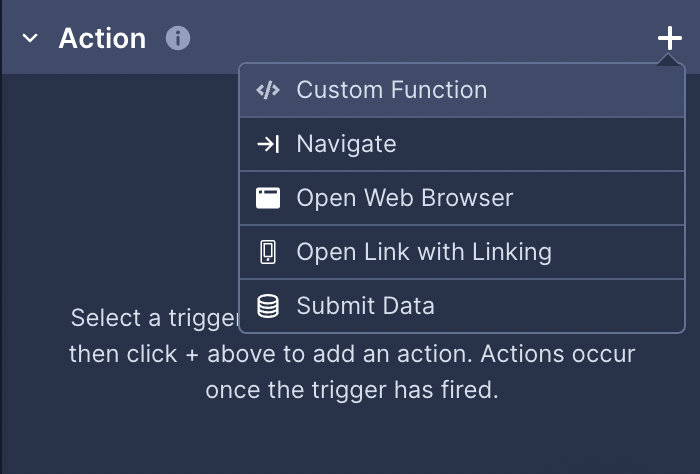The height and width of the screenshot is (474, 700).
Task: Click the plus icon to add action
Action: 669,38
